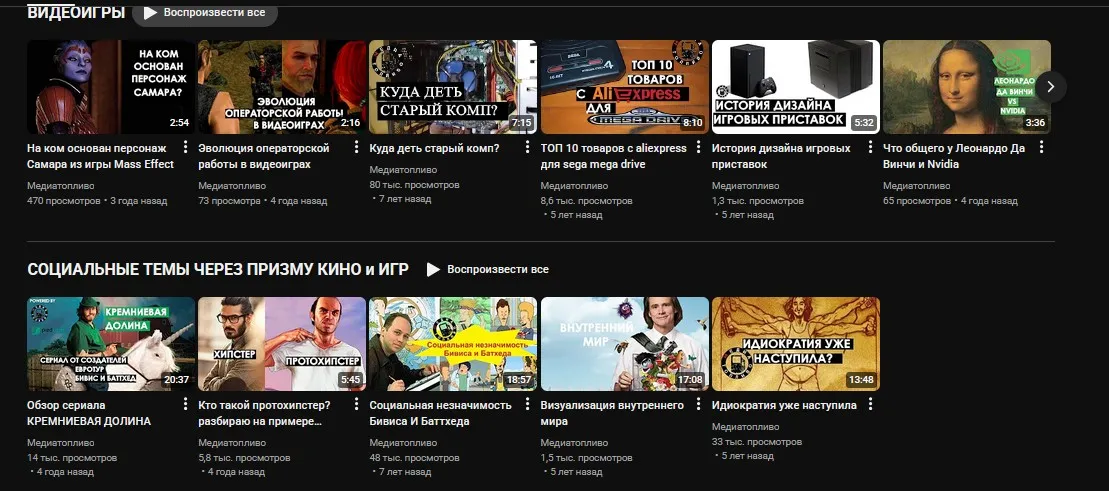Open the Куда деть старый комп thumbnail
This screenshot has height=491, width=1109.
[453, 87]
